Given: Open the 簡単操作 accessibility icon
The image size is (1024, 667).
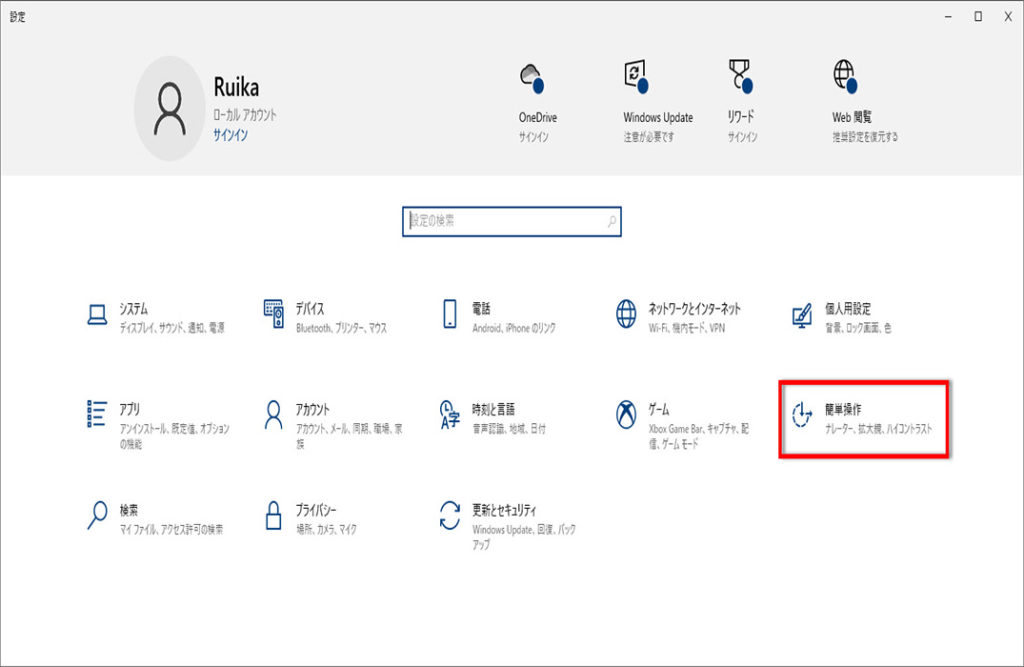Looking at the screenshot, I should pyautogui.click(x=802, y=415).
